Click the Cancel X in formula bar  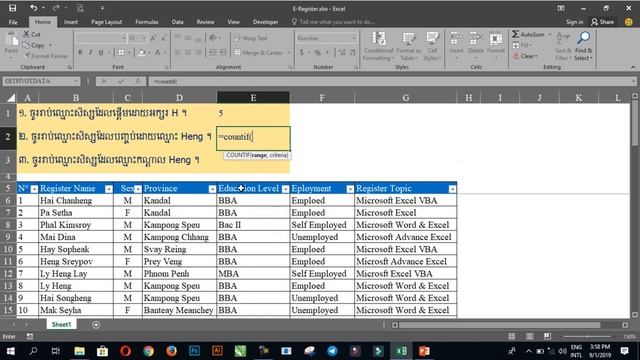coord(104,81)
